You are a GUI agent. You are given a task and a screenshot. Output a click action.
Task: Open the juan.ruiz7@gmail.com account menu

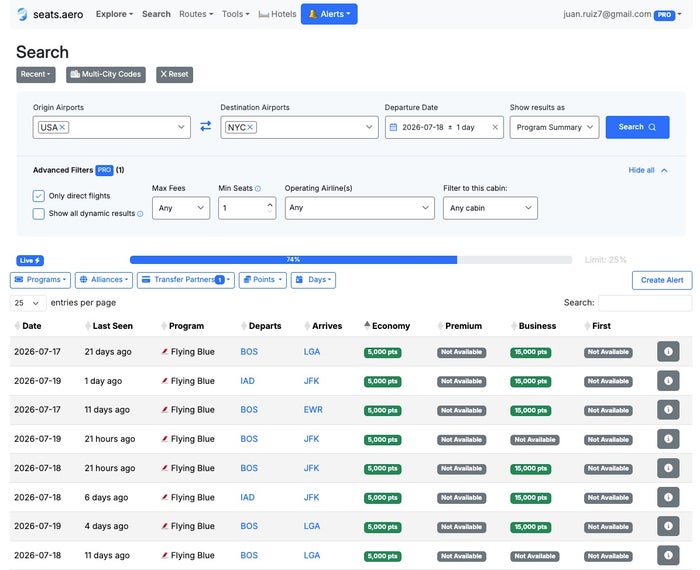coord(622,14)
